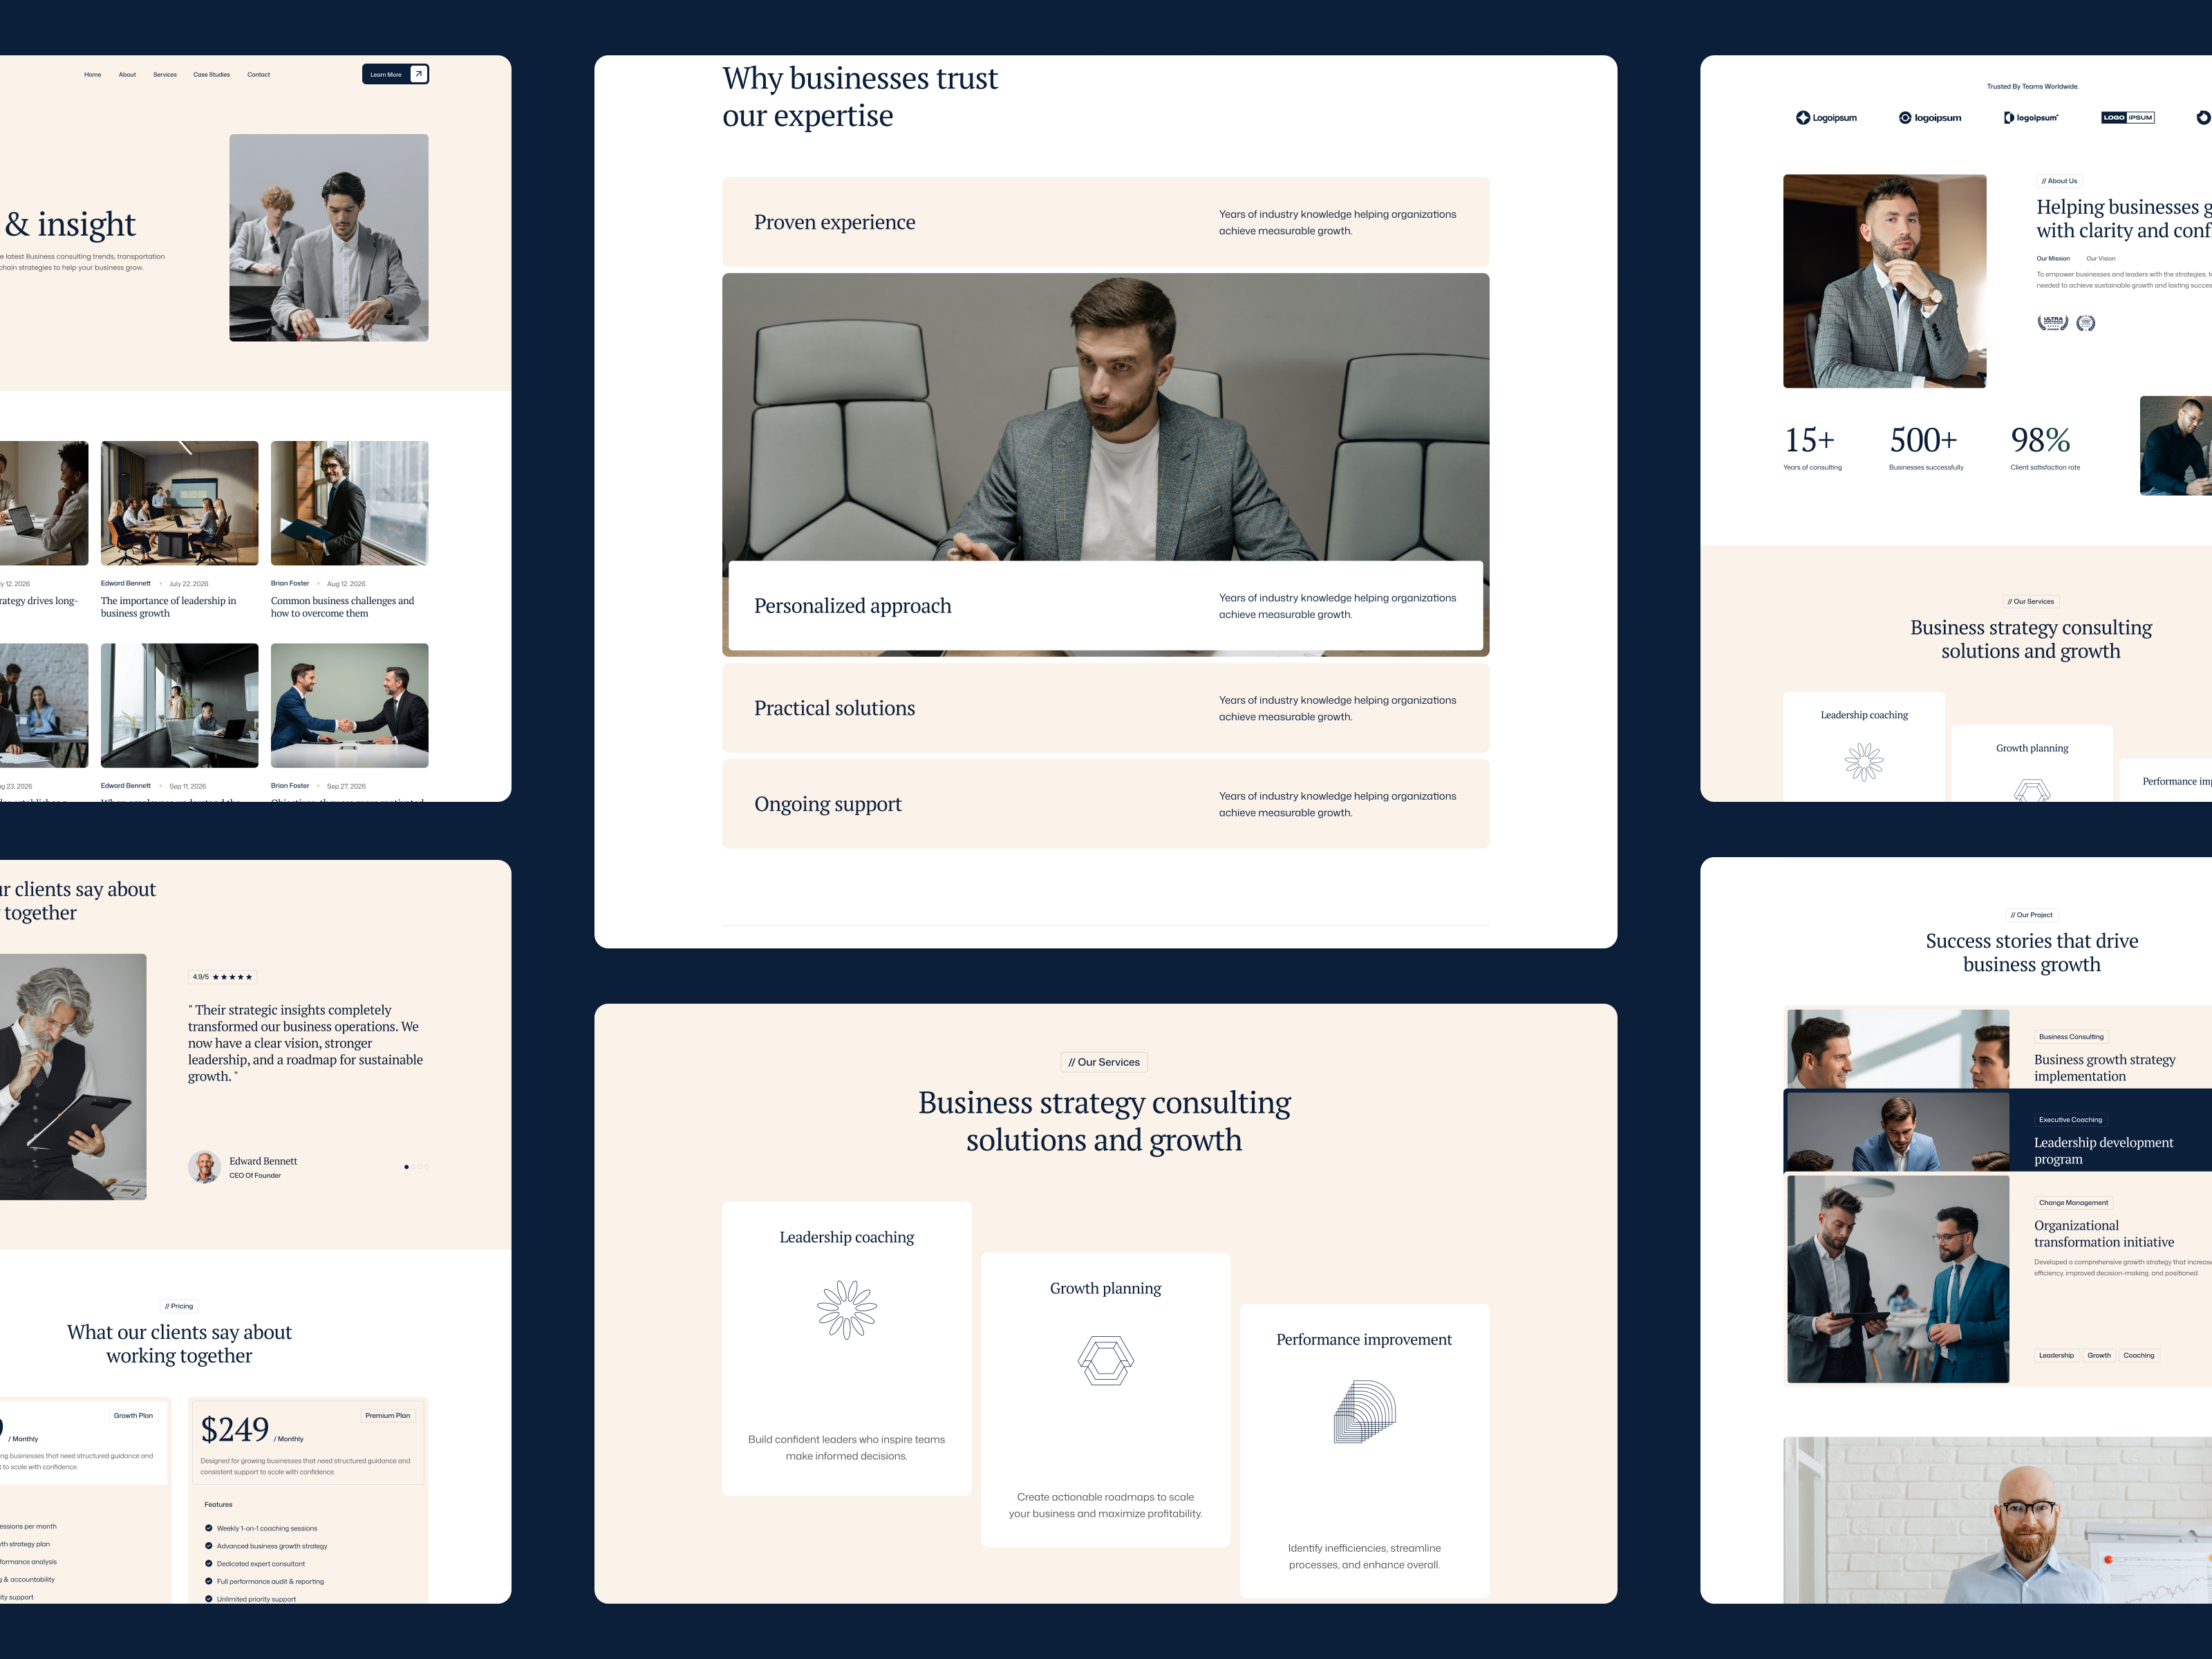
Task: Click the Trusted By Teams Worldwide text
Action: tap(2032, 87)
